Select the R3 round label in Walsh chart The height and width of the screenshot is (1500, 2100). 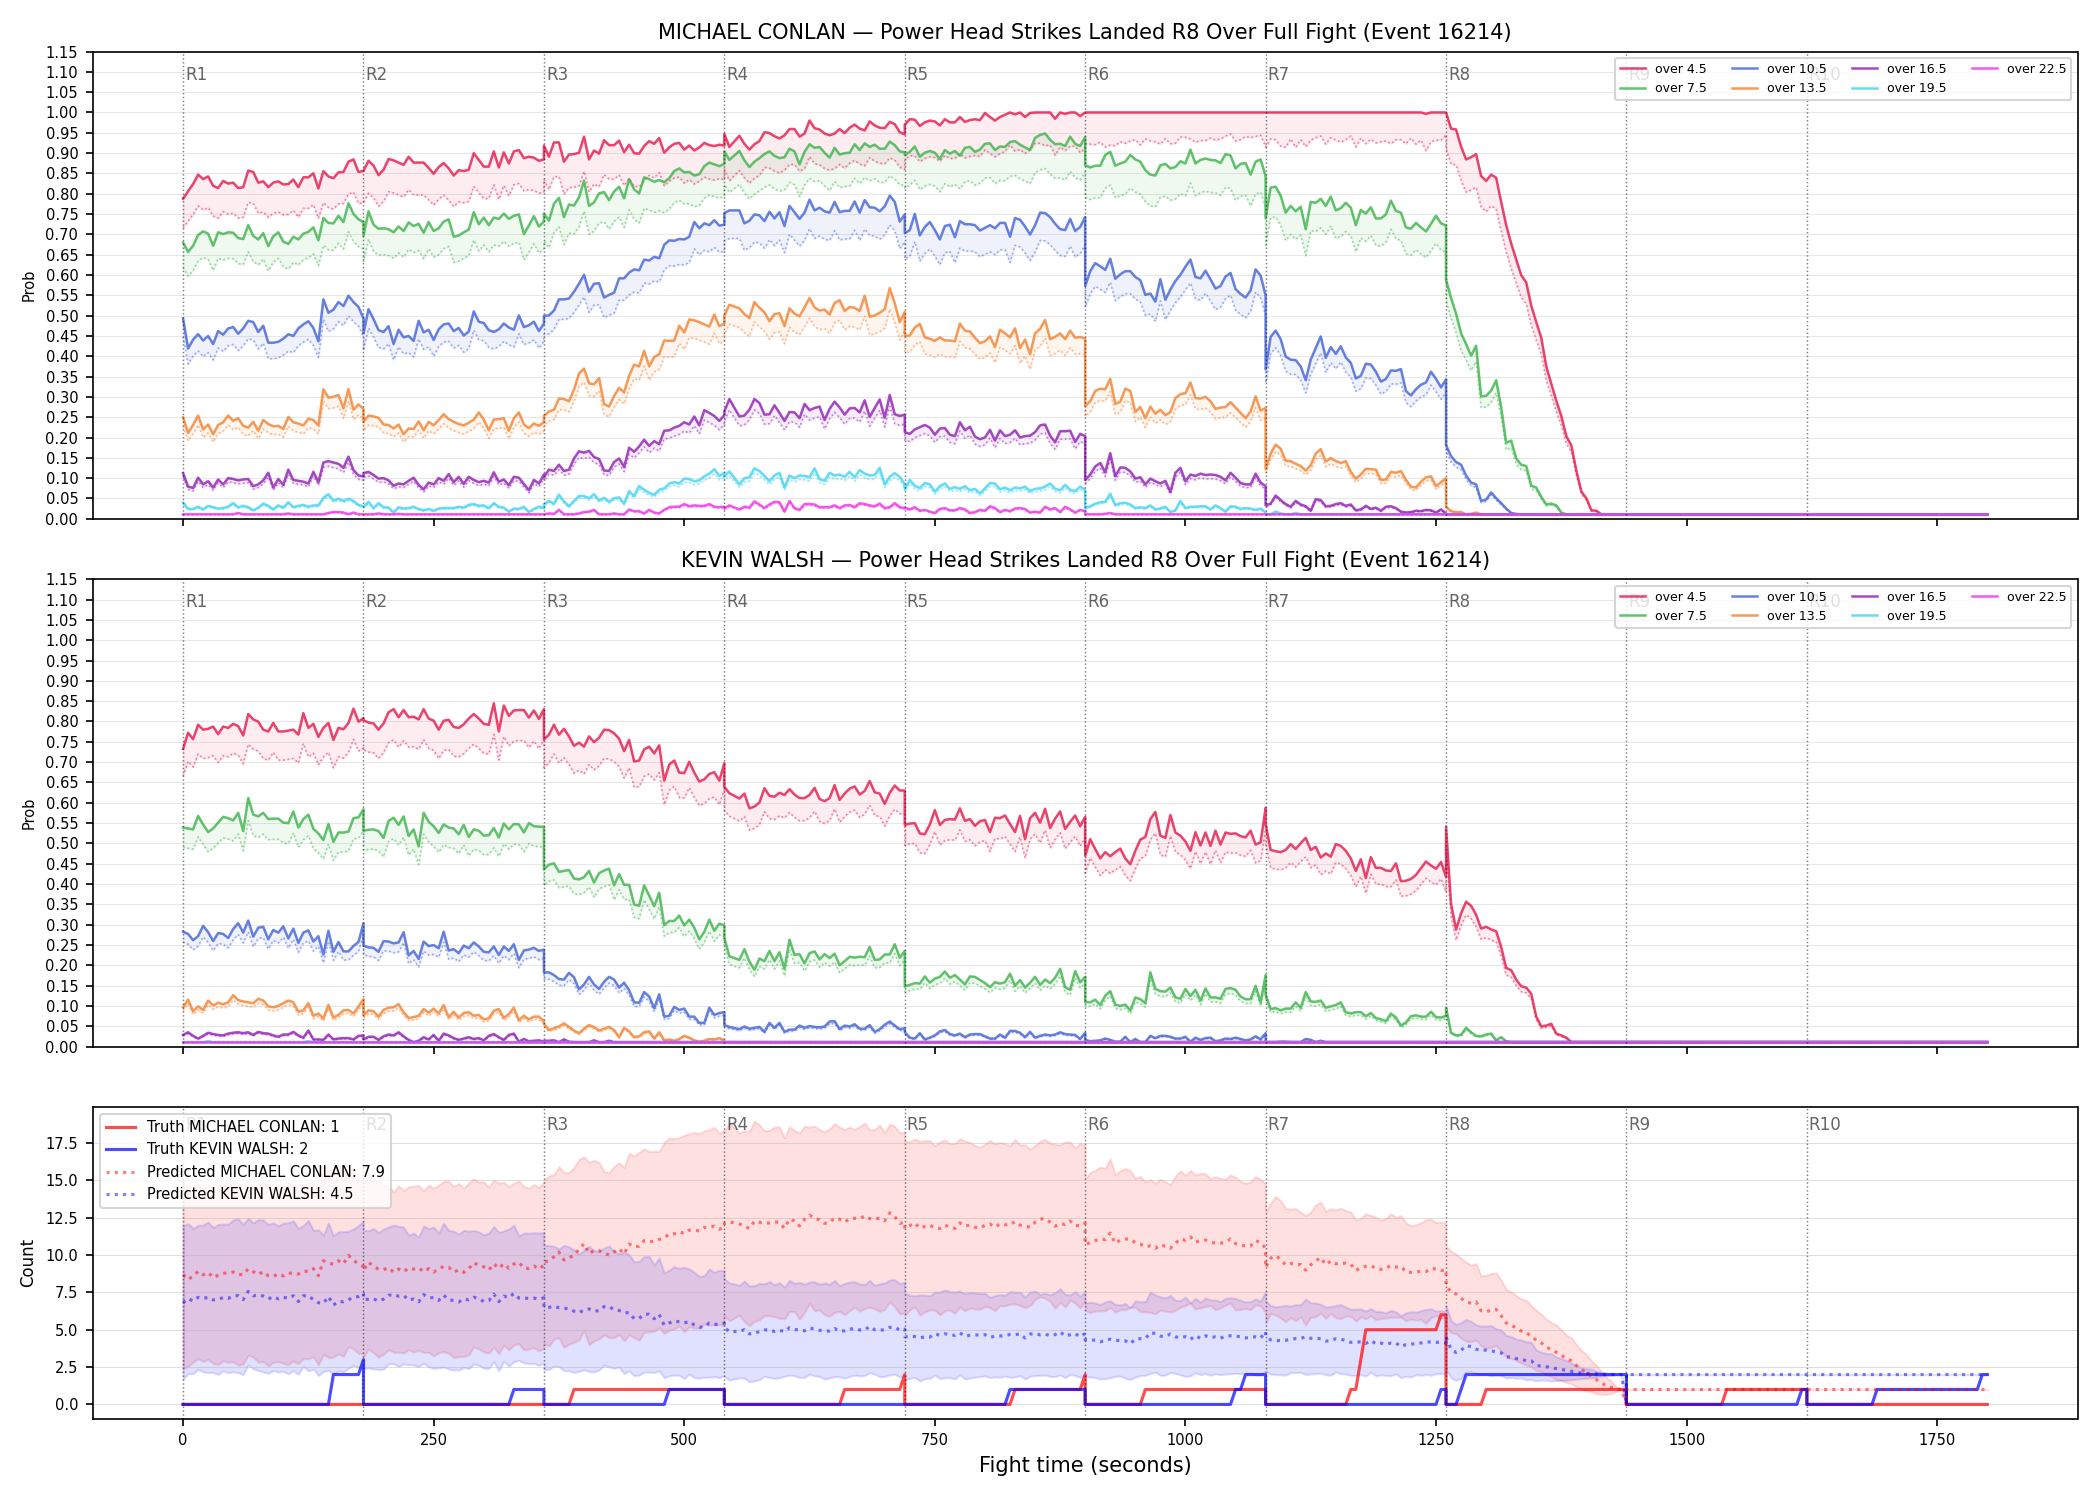pyautogui.click(x=557, y=601)
